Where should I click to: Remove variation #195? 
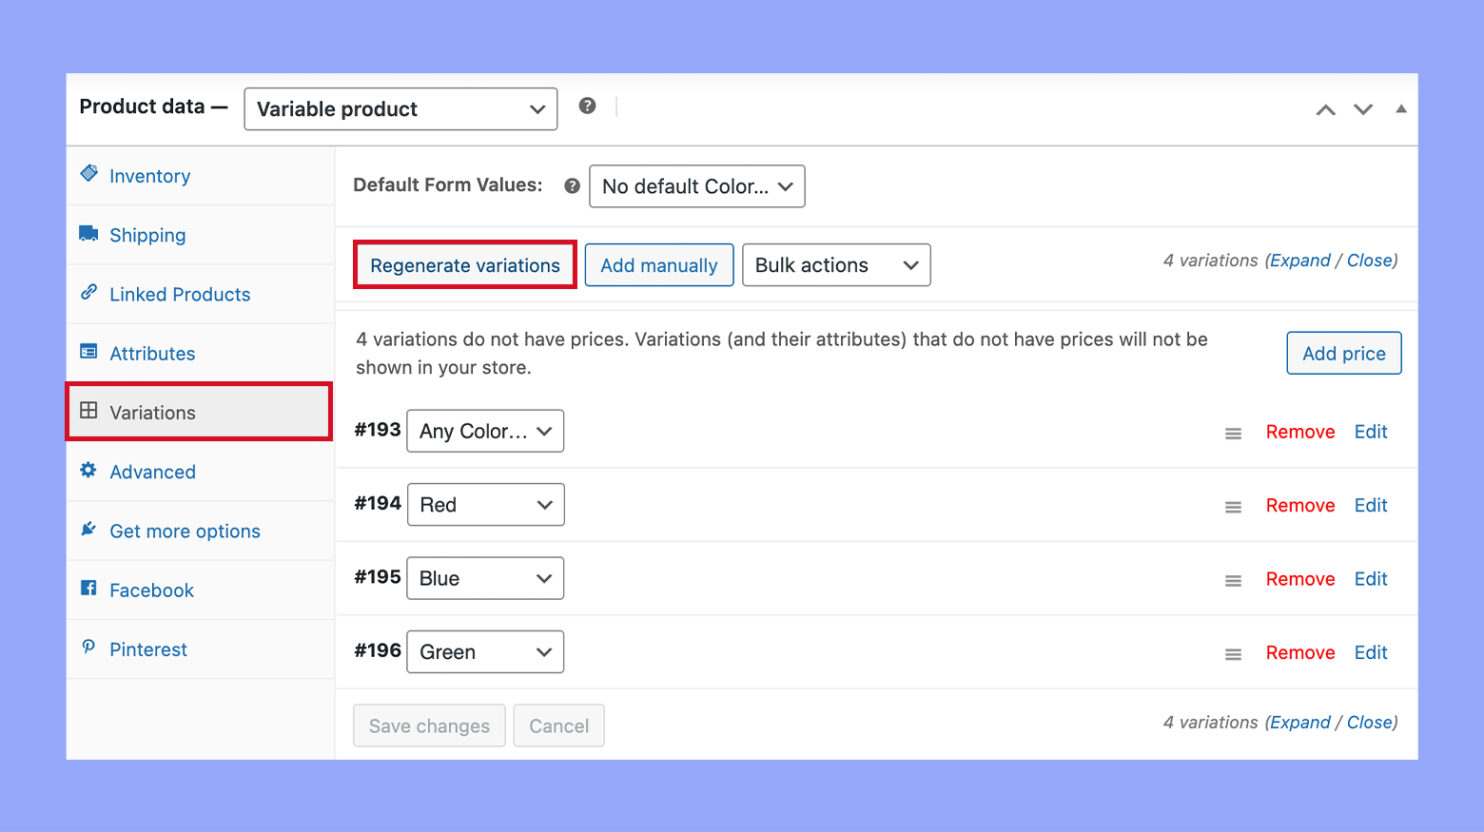tap(1300, 579)
